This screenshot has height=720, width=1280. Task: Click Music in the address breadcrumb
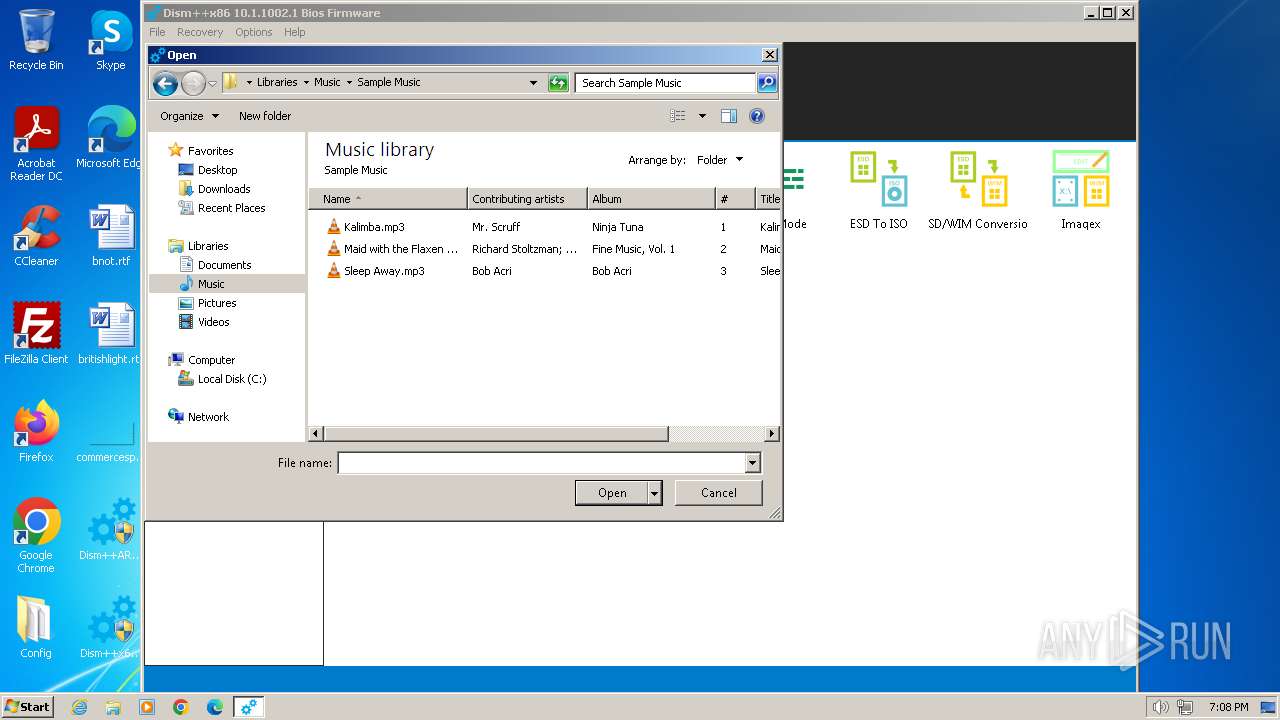coord(327,82)
